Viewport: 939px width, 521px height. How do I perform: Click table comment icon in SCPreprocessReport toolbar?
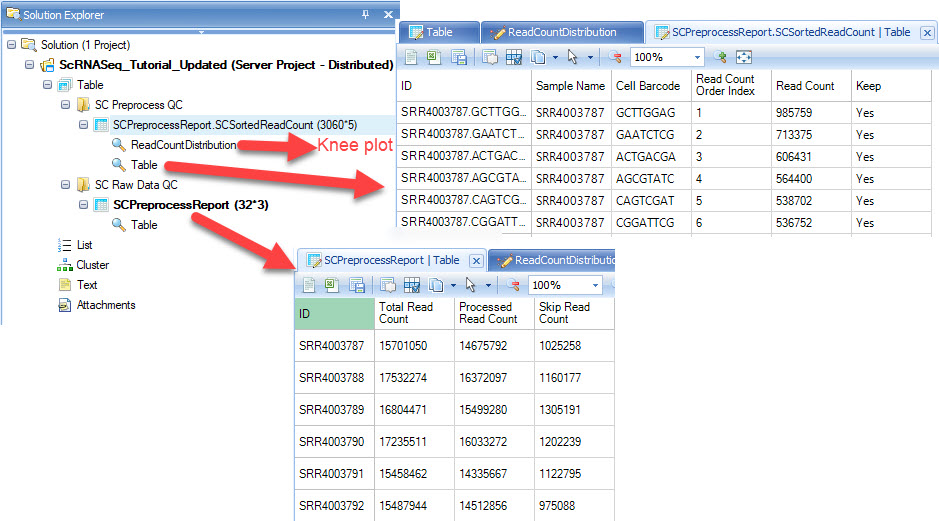tap(388, 285)
